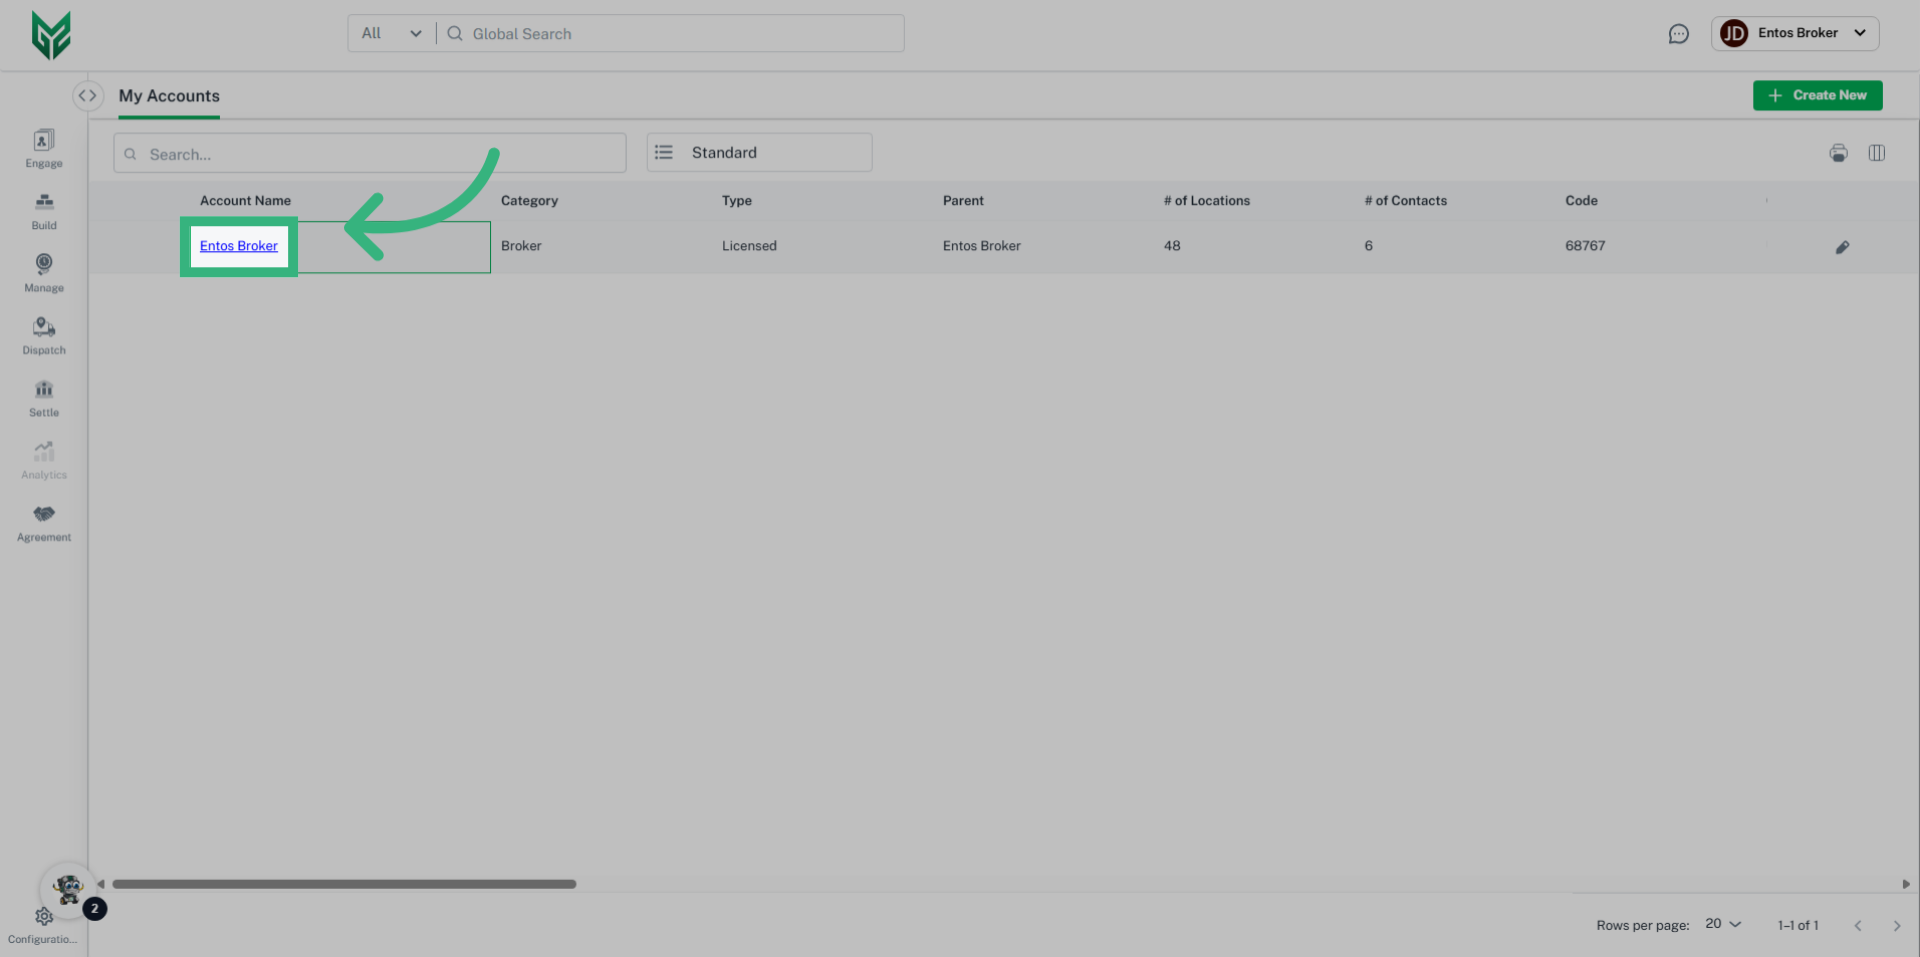Open the Analytics section
The width and height of the screenshot is (1920, 957).
[x=43, y=458]
